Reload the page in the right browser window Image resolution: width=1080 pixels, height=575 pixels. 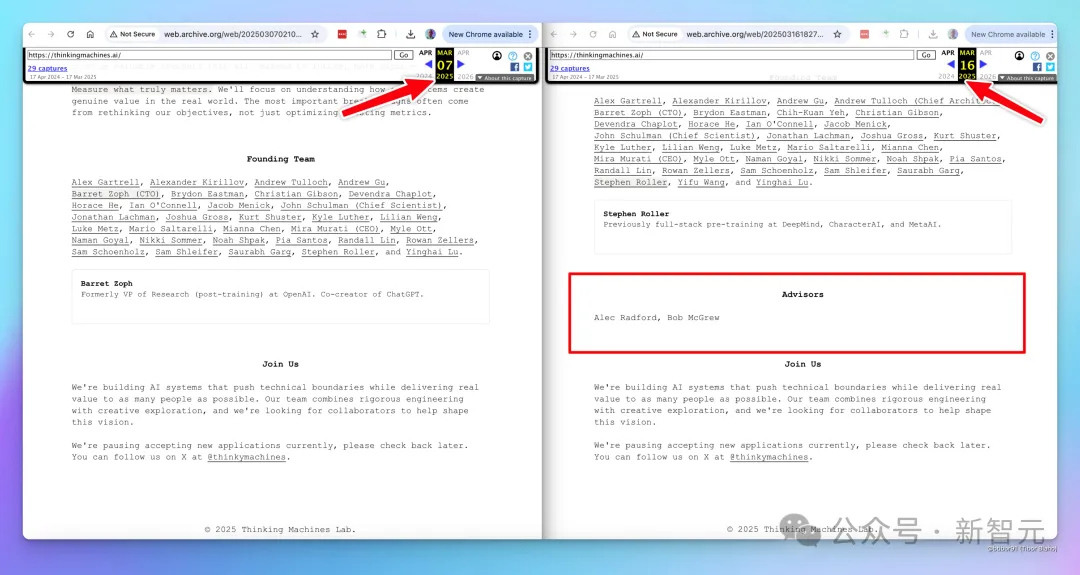[593, 34]
